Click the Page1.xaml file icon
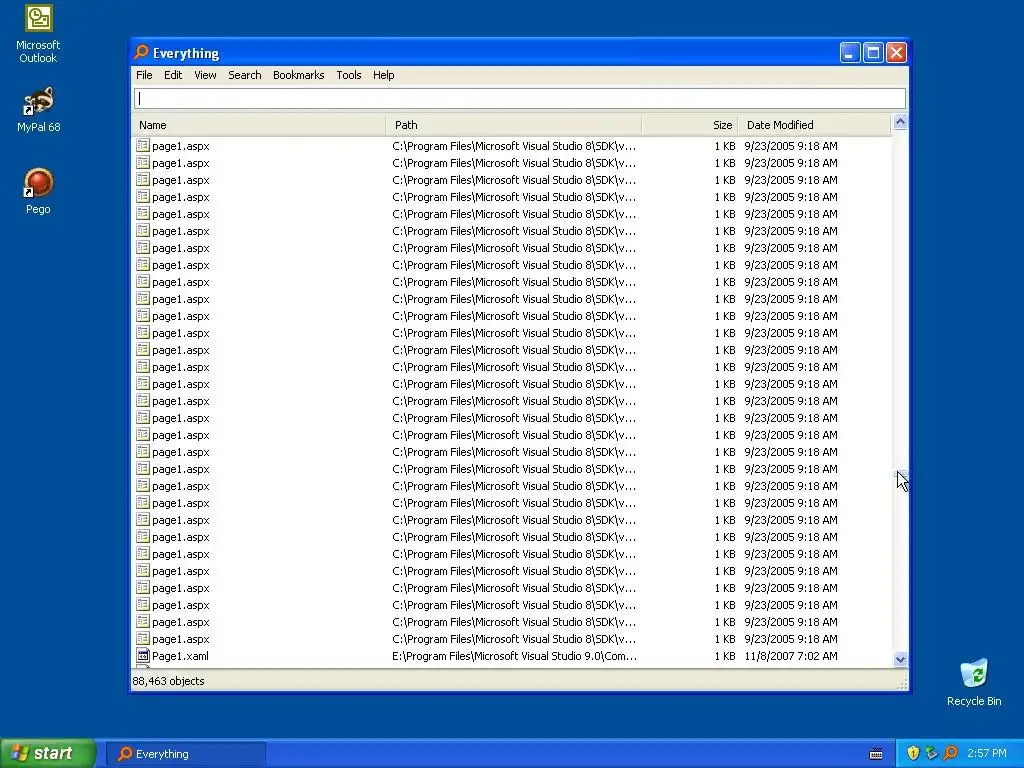This screenshot has width=1024, height=768. (x=142, y=656)
